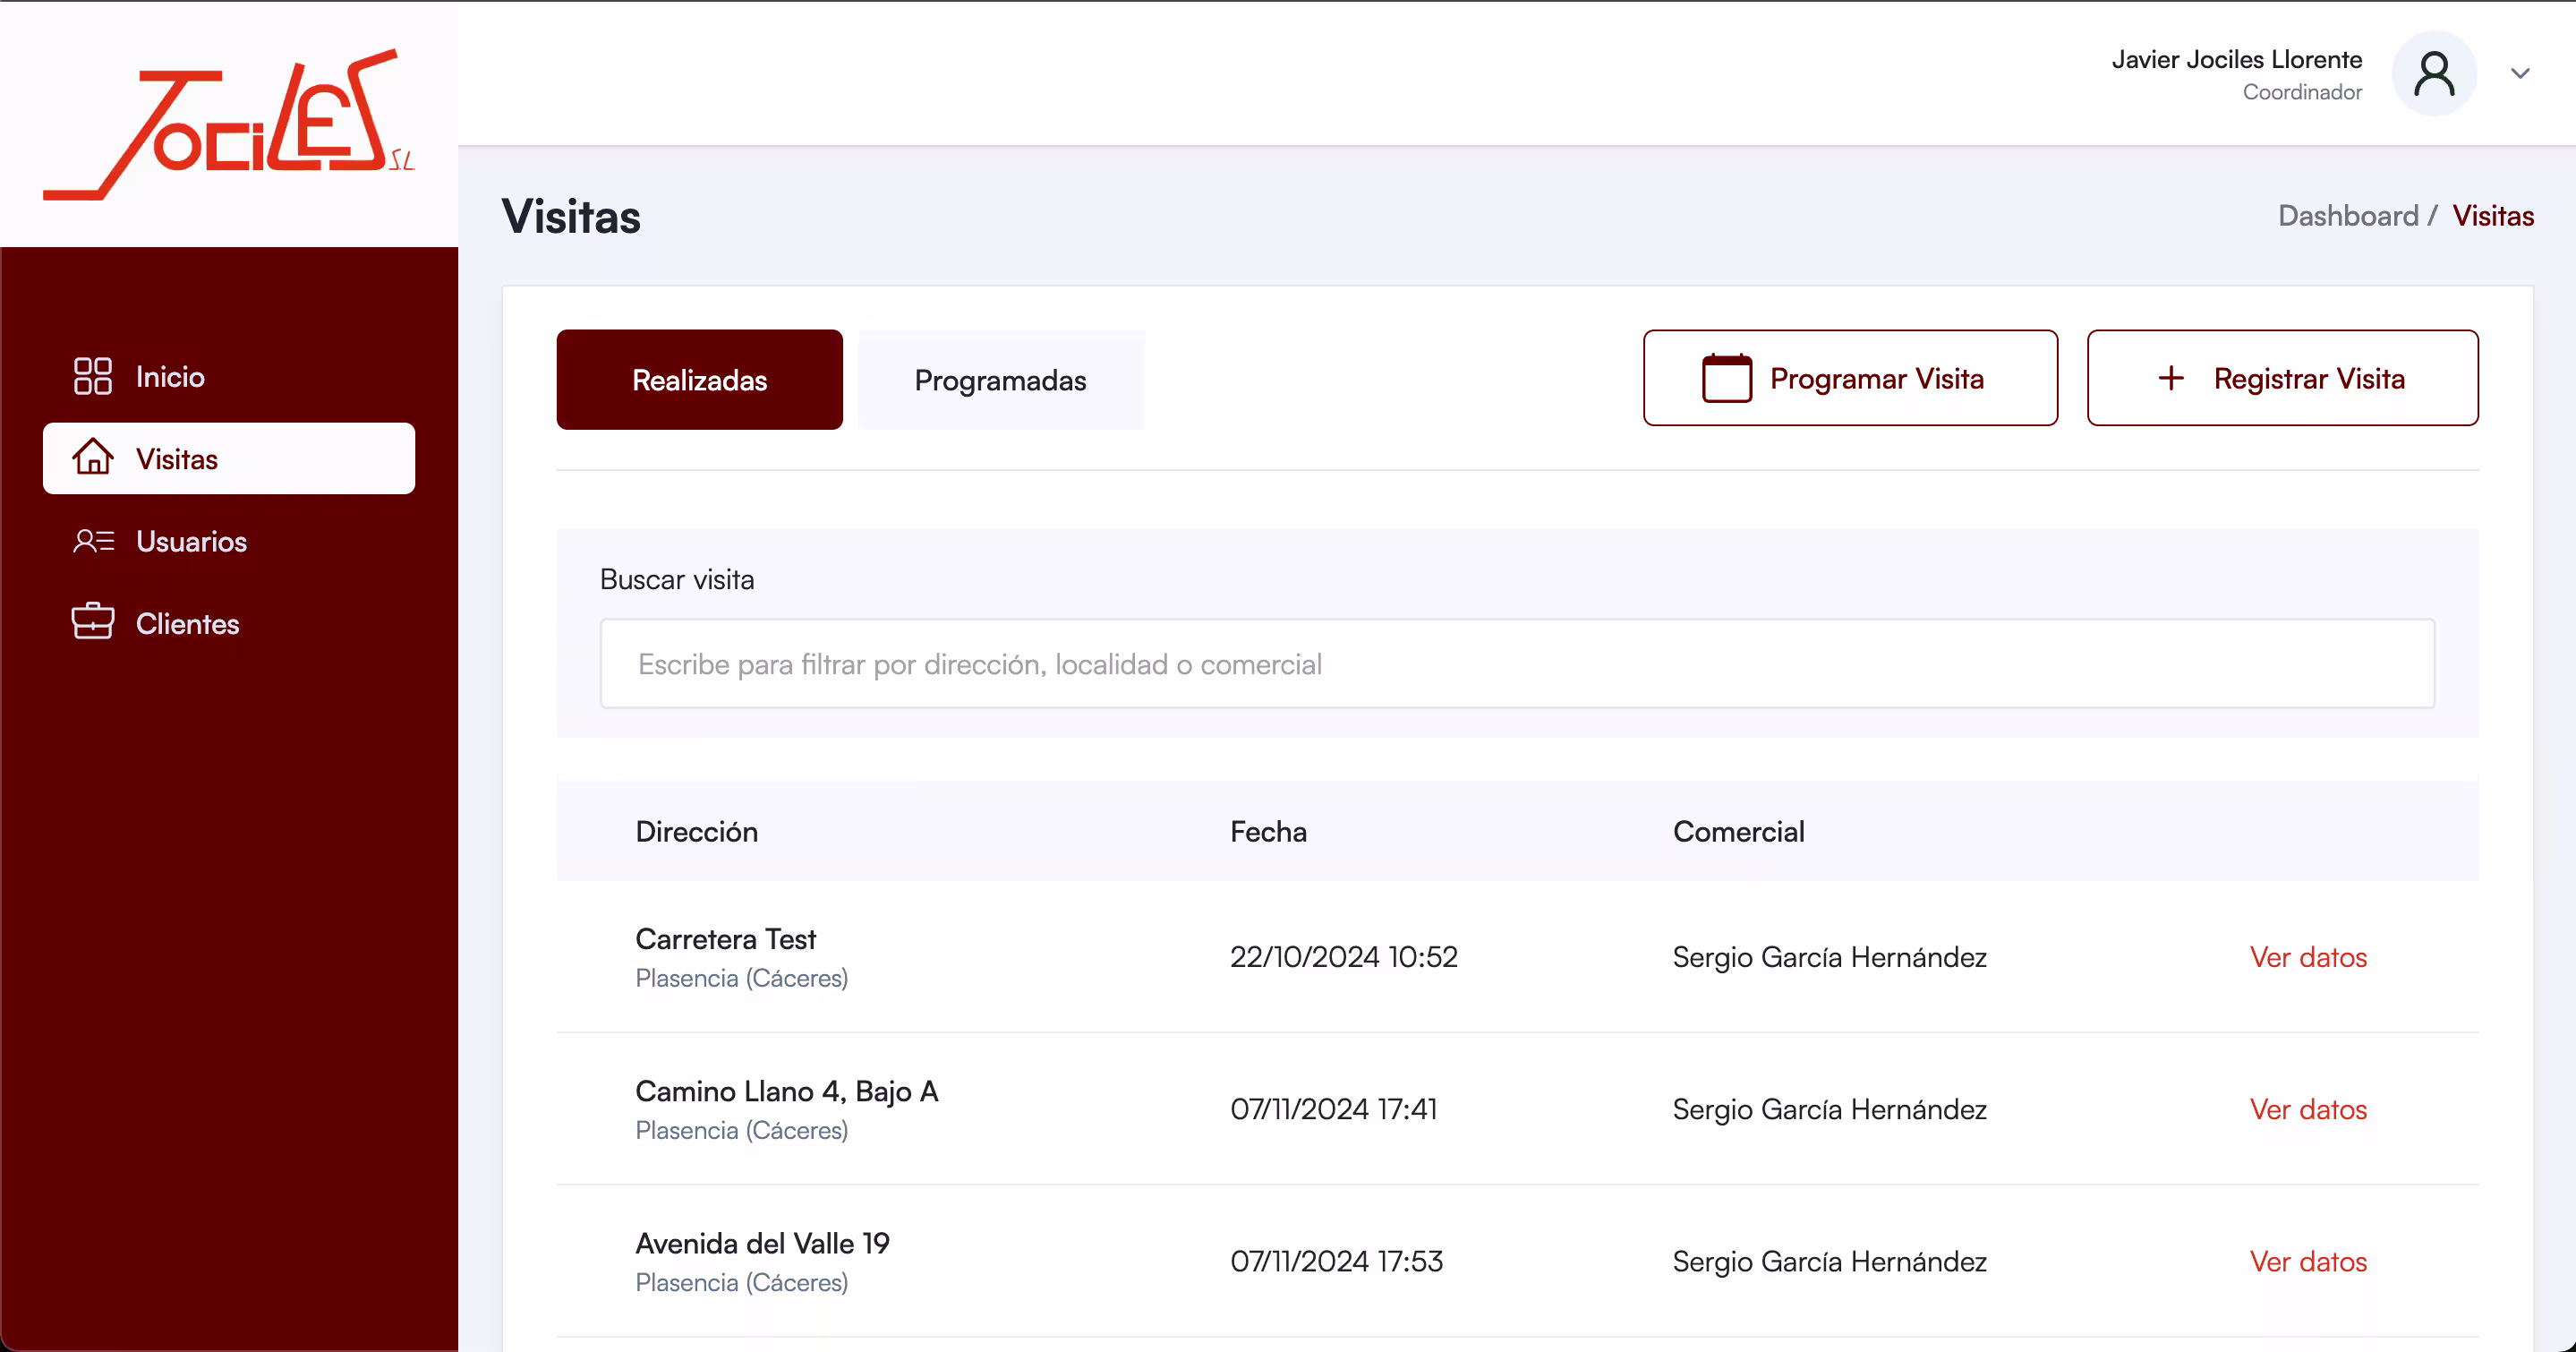2576x1352 pixels.
Task: Open Clientes from the sidebar menu
Action: 187,623
